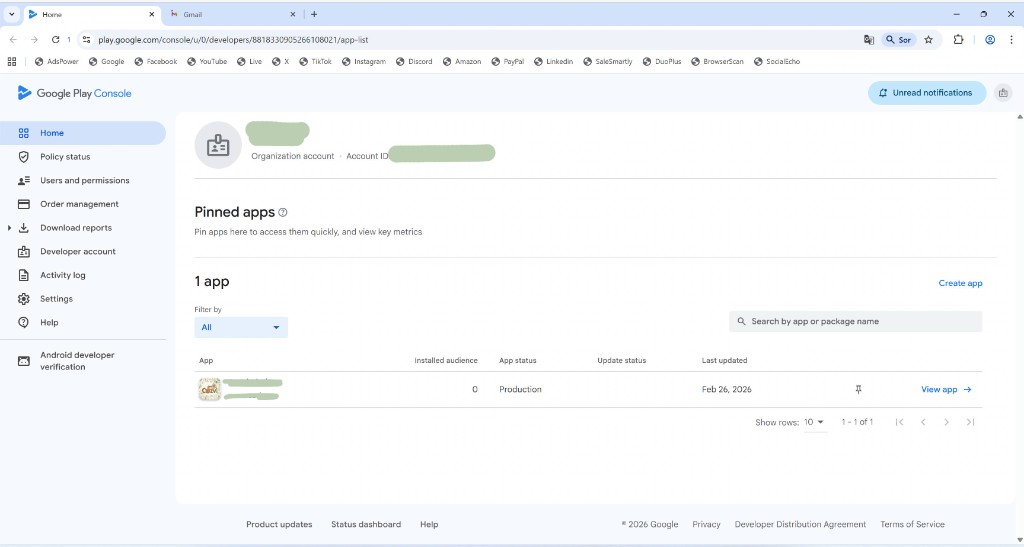Viewport: 1024px width, 547px height.
Task: Open the YouTube bookmark in the bookmarks bar
Action: (205, 61)
